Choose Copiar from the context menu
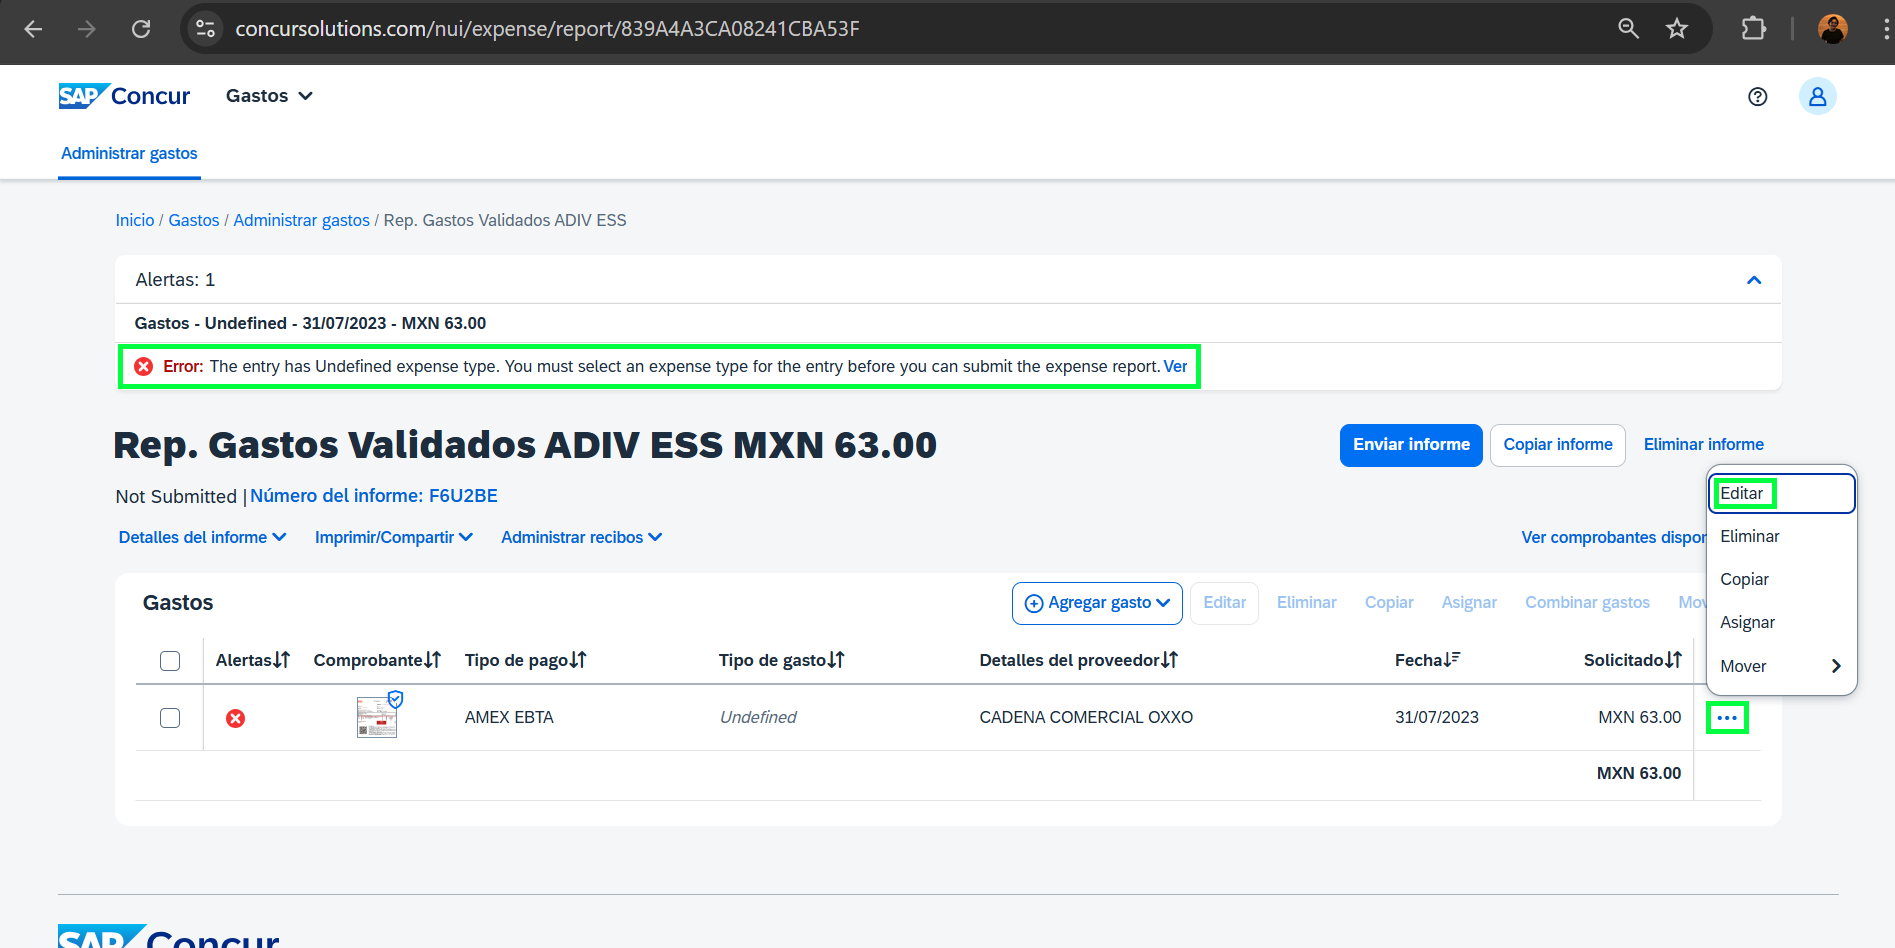The width and height of the screenshot is (1895, 948). [x=1781, y=580]
